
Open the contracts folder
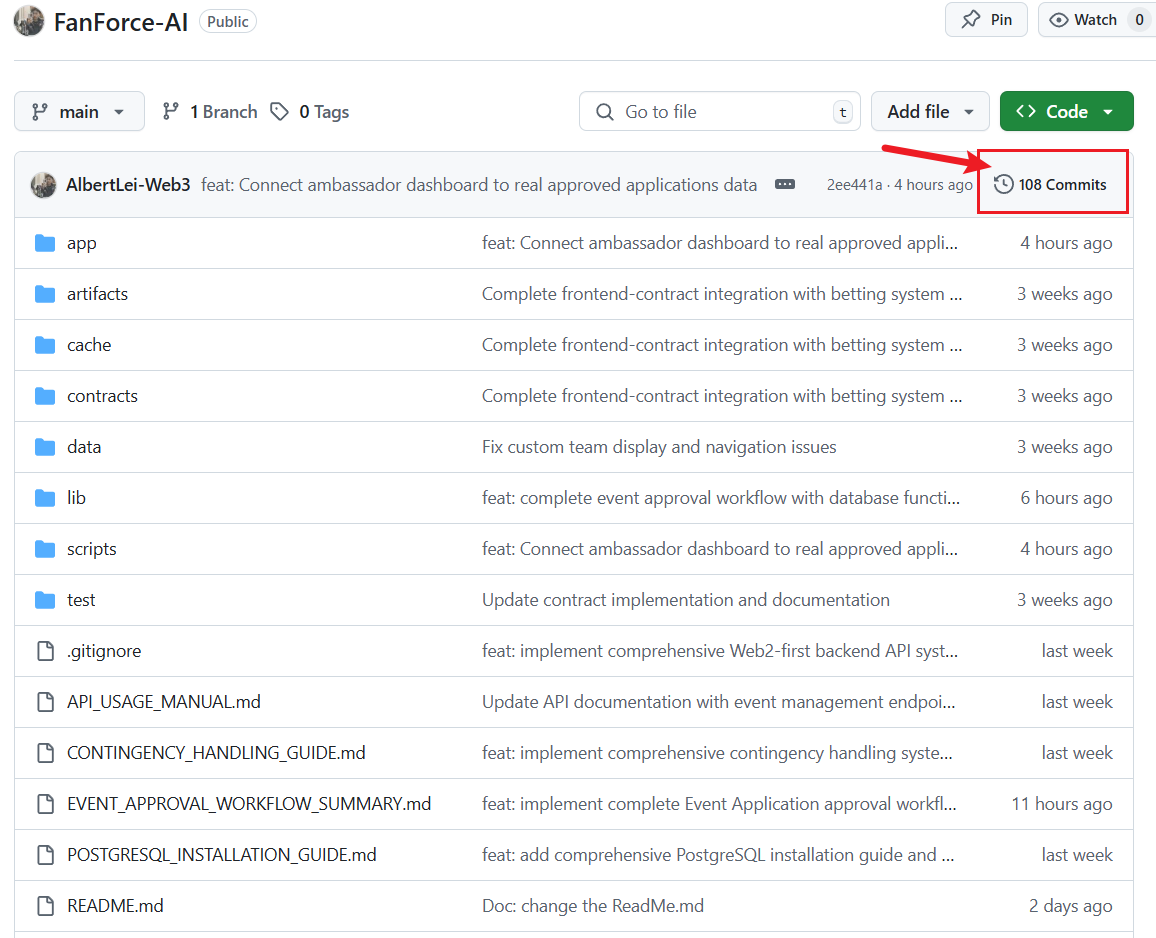pos(102,396)
